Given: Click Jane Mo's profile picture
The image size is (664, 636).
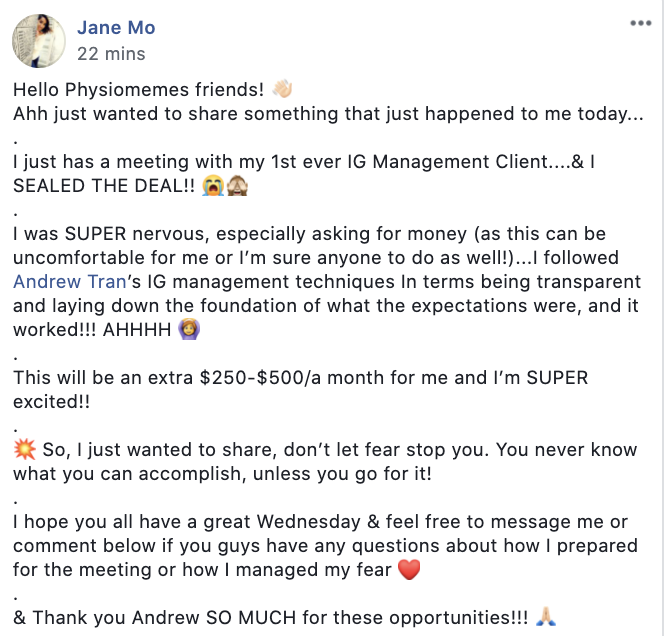Looking at the screenshot, I should (38, 39).
